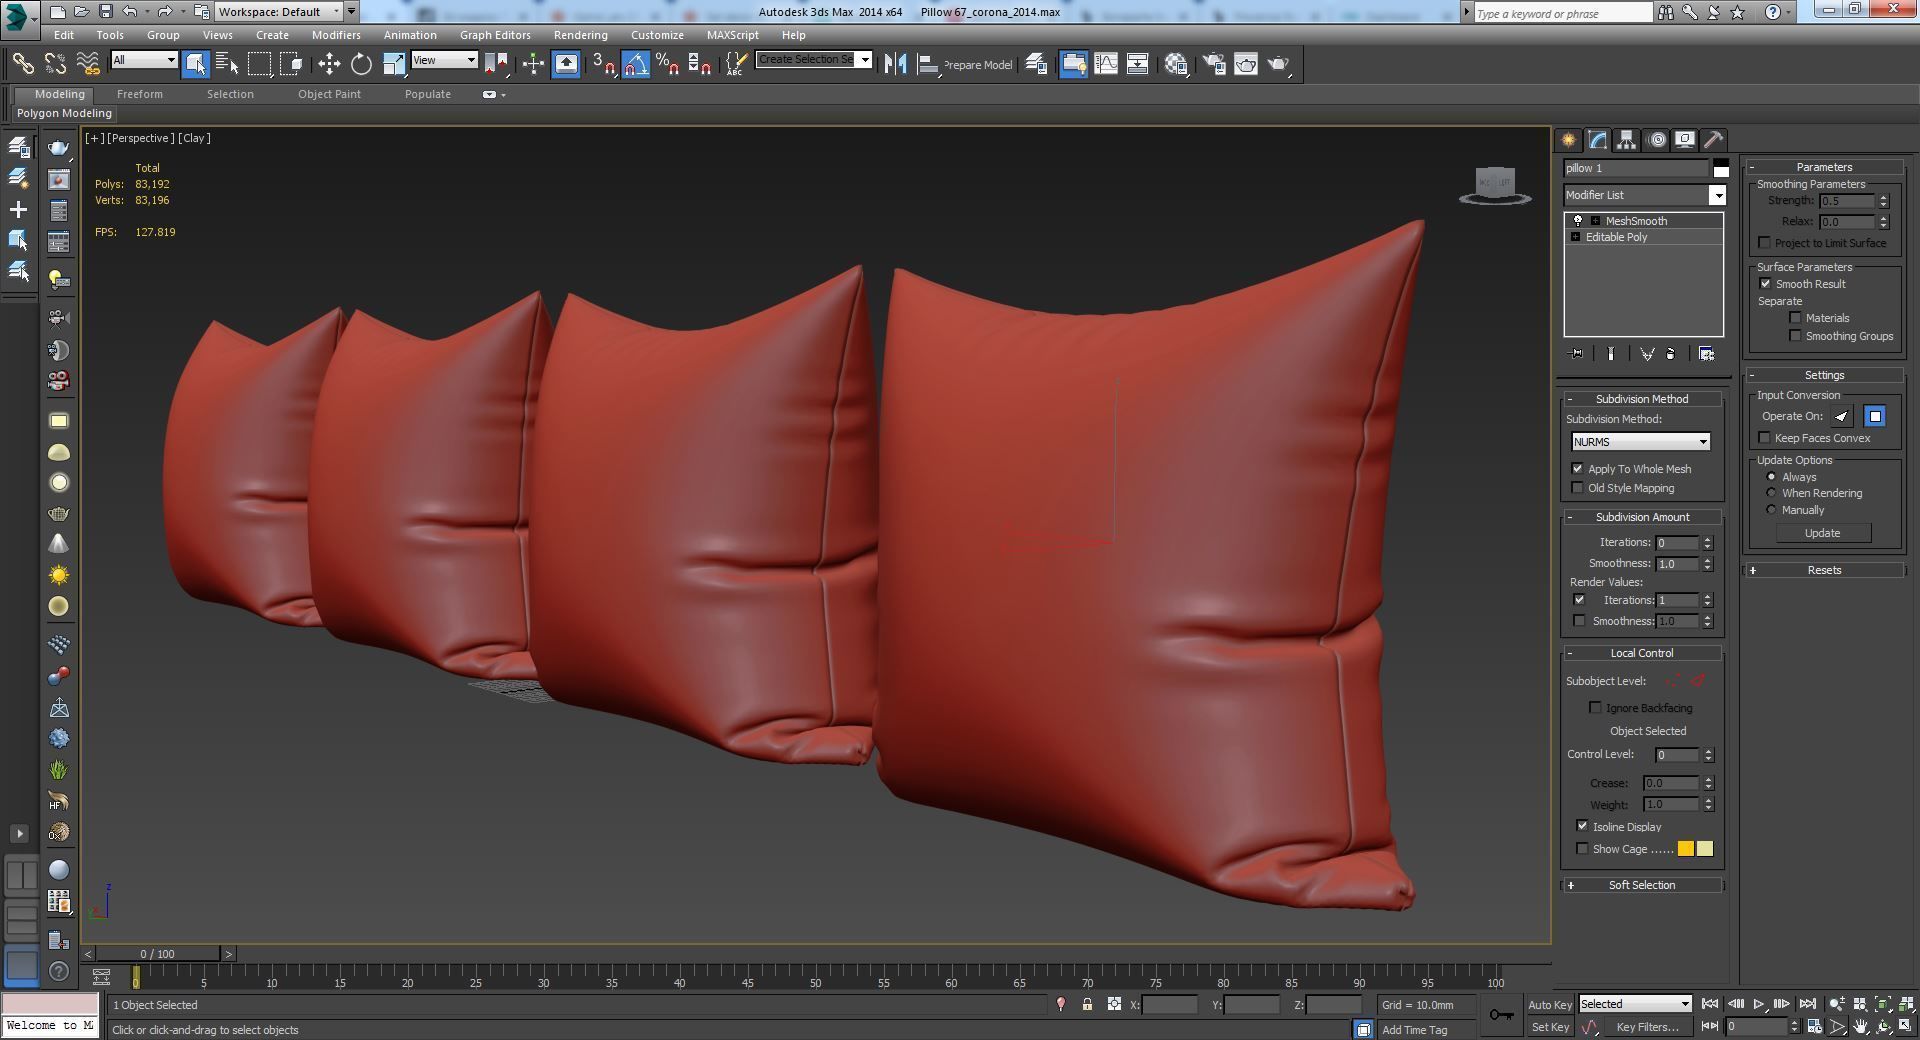Toggle the 3D Snaps icon
The width and height of the screenshot is (1920, 1040).
pos(604,64)
